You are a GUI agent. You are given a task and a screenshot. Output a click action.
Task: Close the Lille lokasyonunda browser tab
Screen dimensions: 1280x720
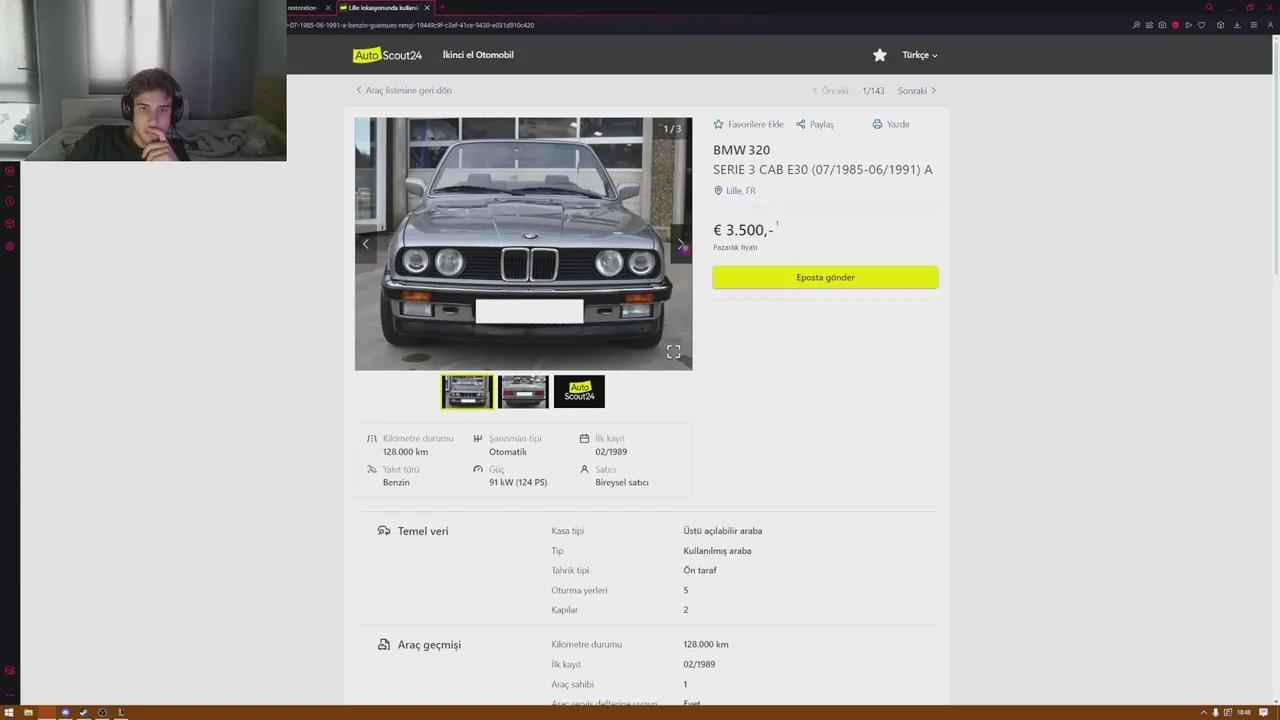[x=427, y=8]
